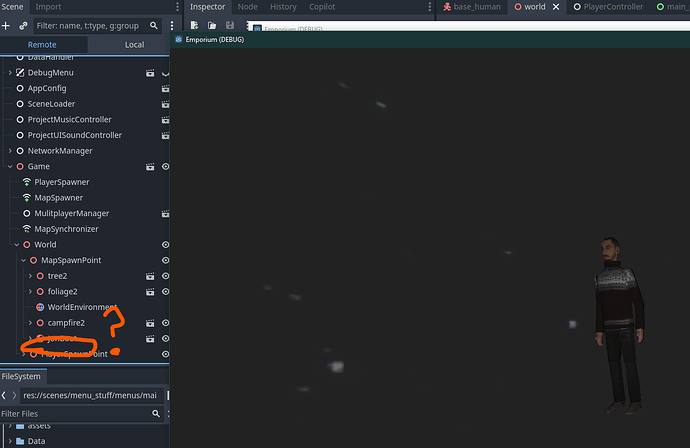Click the save resource floppy icon in Inspector
Image resolution: width=690 pixels, height=448 pixels.
point(230,25)
